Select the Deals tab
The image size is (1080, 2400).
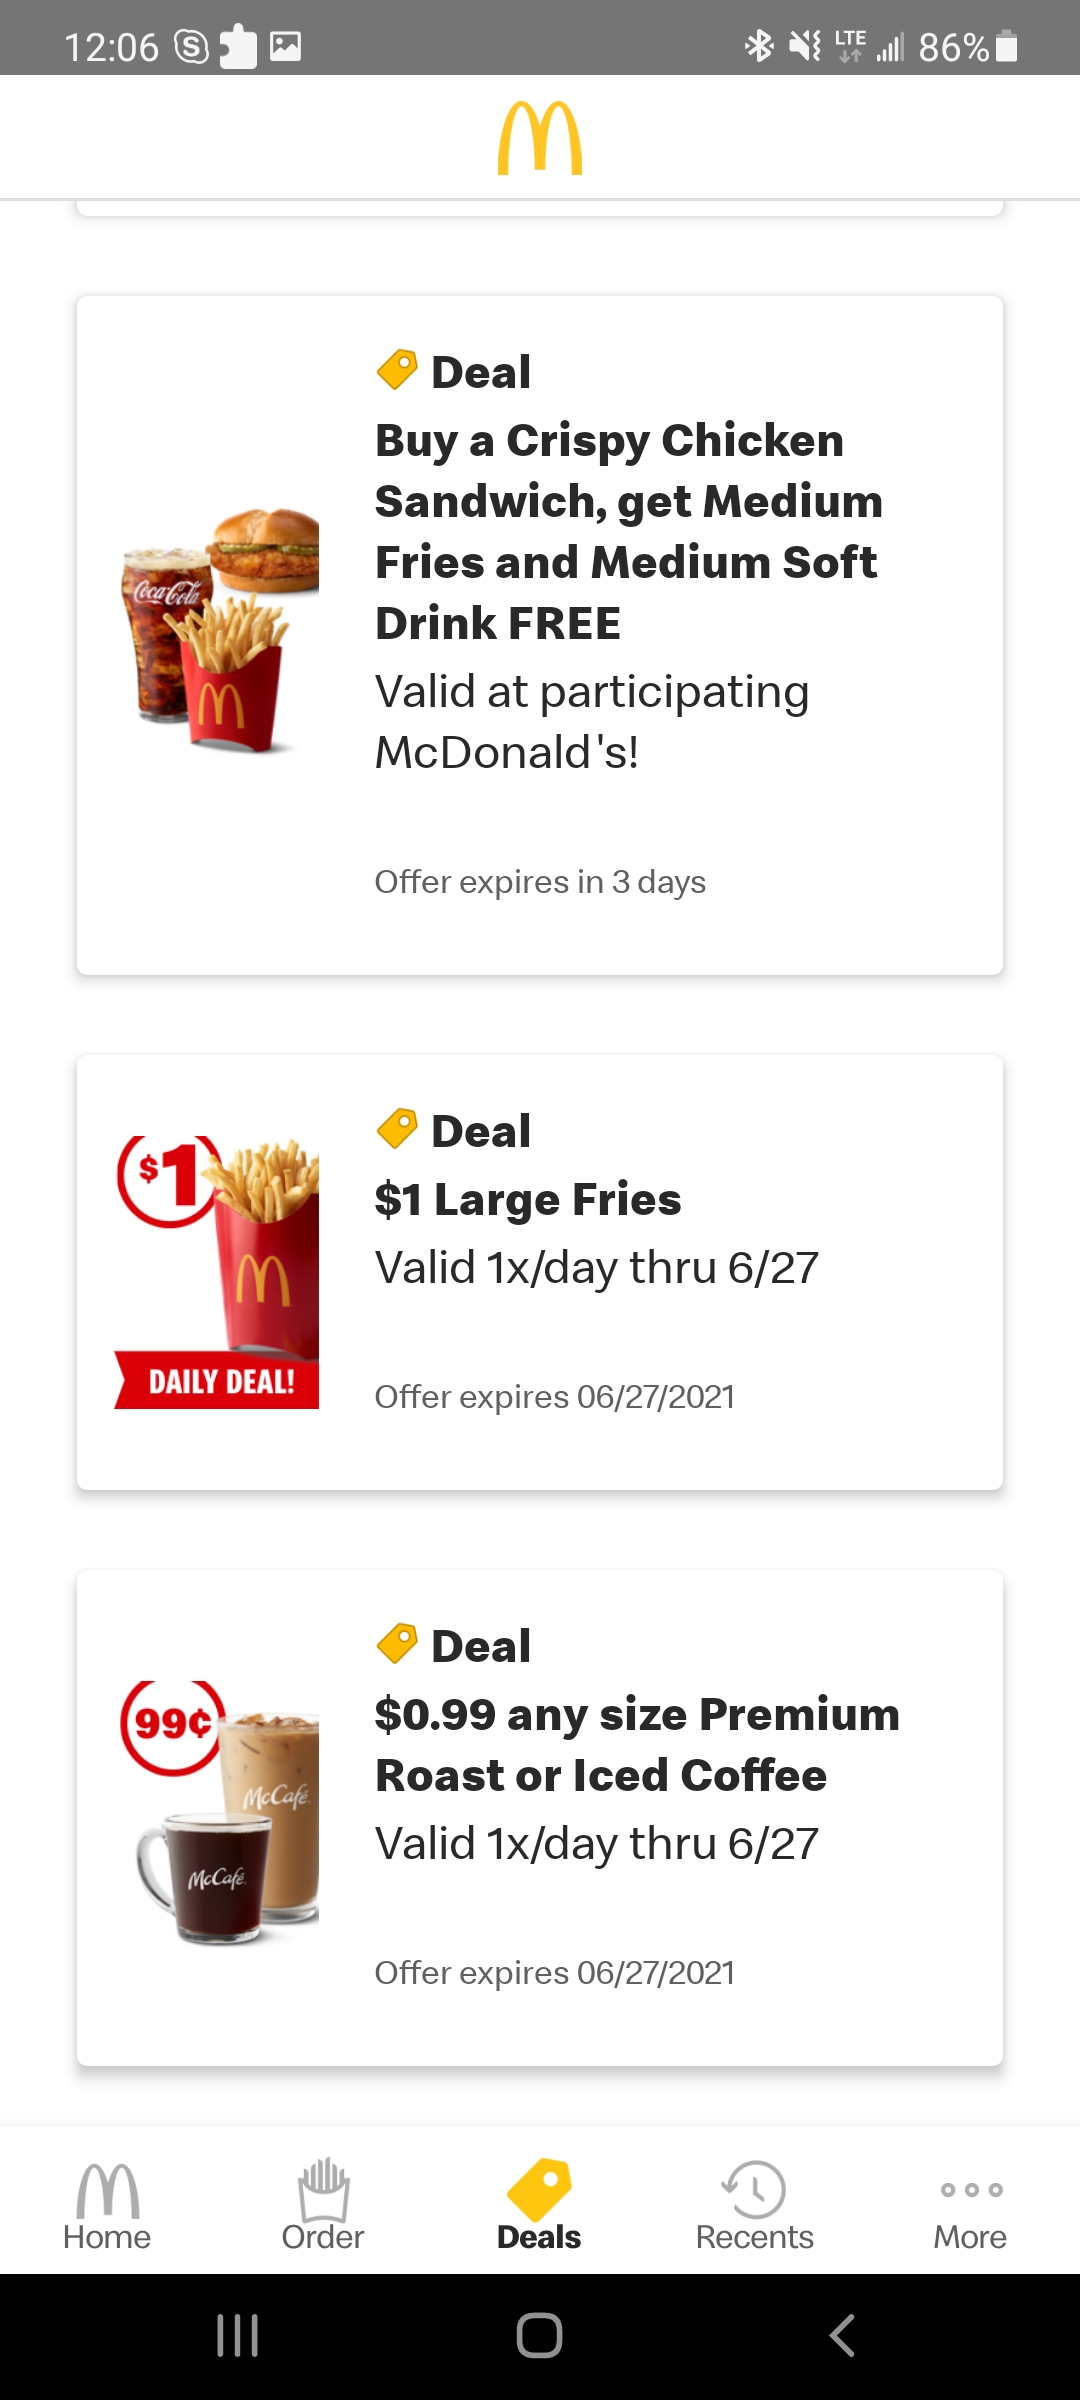tap(539, 2205)
